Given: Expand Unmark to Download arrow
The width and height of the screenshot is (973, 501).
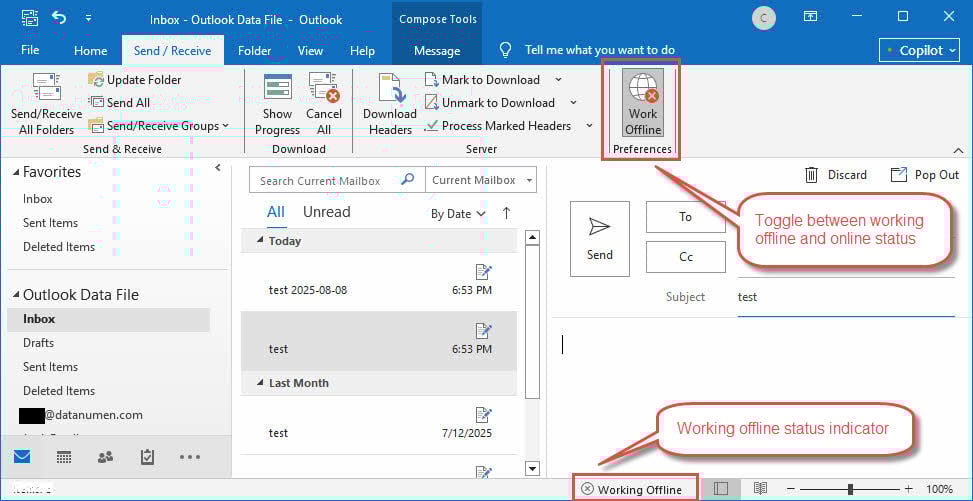Looking at the screenshot, I should [x=573, y=102].
